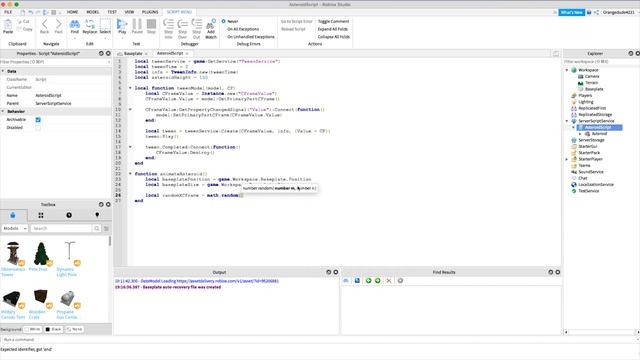Image resolution: width=640 pixels, height=360 pixels.
Task: Collapse the ServerScriptService tree node
Action: coord(567,121)
